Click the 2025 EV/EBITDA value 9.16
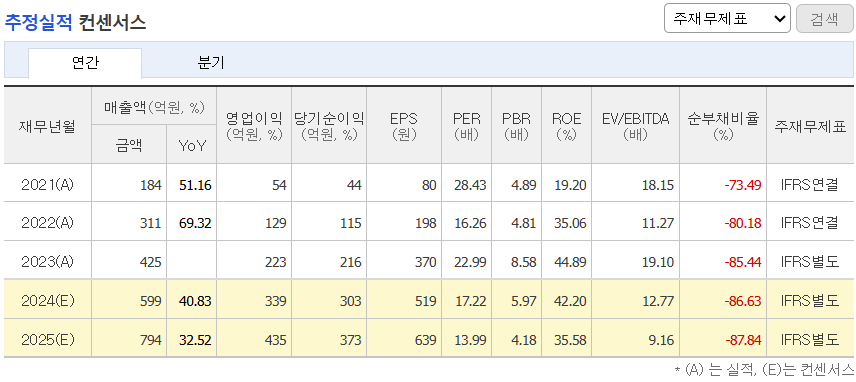856x382 pixels. pyautogui.click(x=662, y=341)
